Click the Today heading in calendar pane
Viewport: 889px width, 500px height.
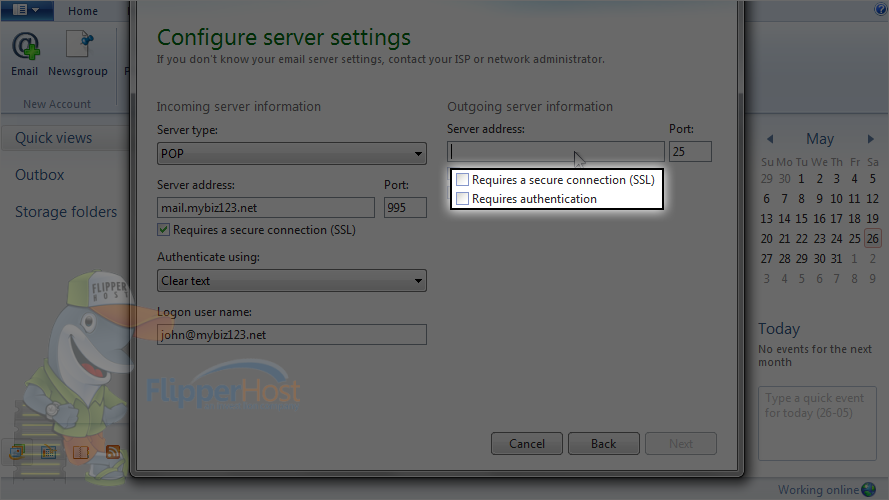[x=779, y=329]
